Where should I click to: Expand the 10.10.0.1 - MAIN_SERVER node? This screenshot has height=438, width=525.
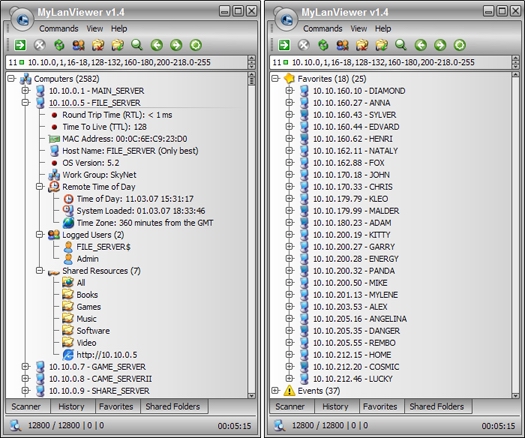pos(25,90)
